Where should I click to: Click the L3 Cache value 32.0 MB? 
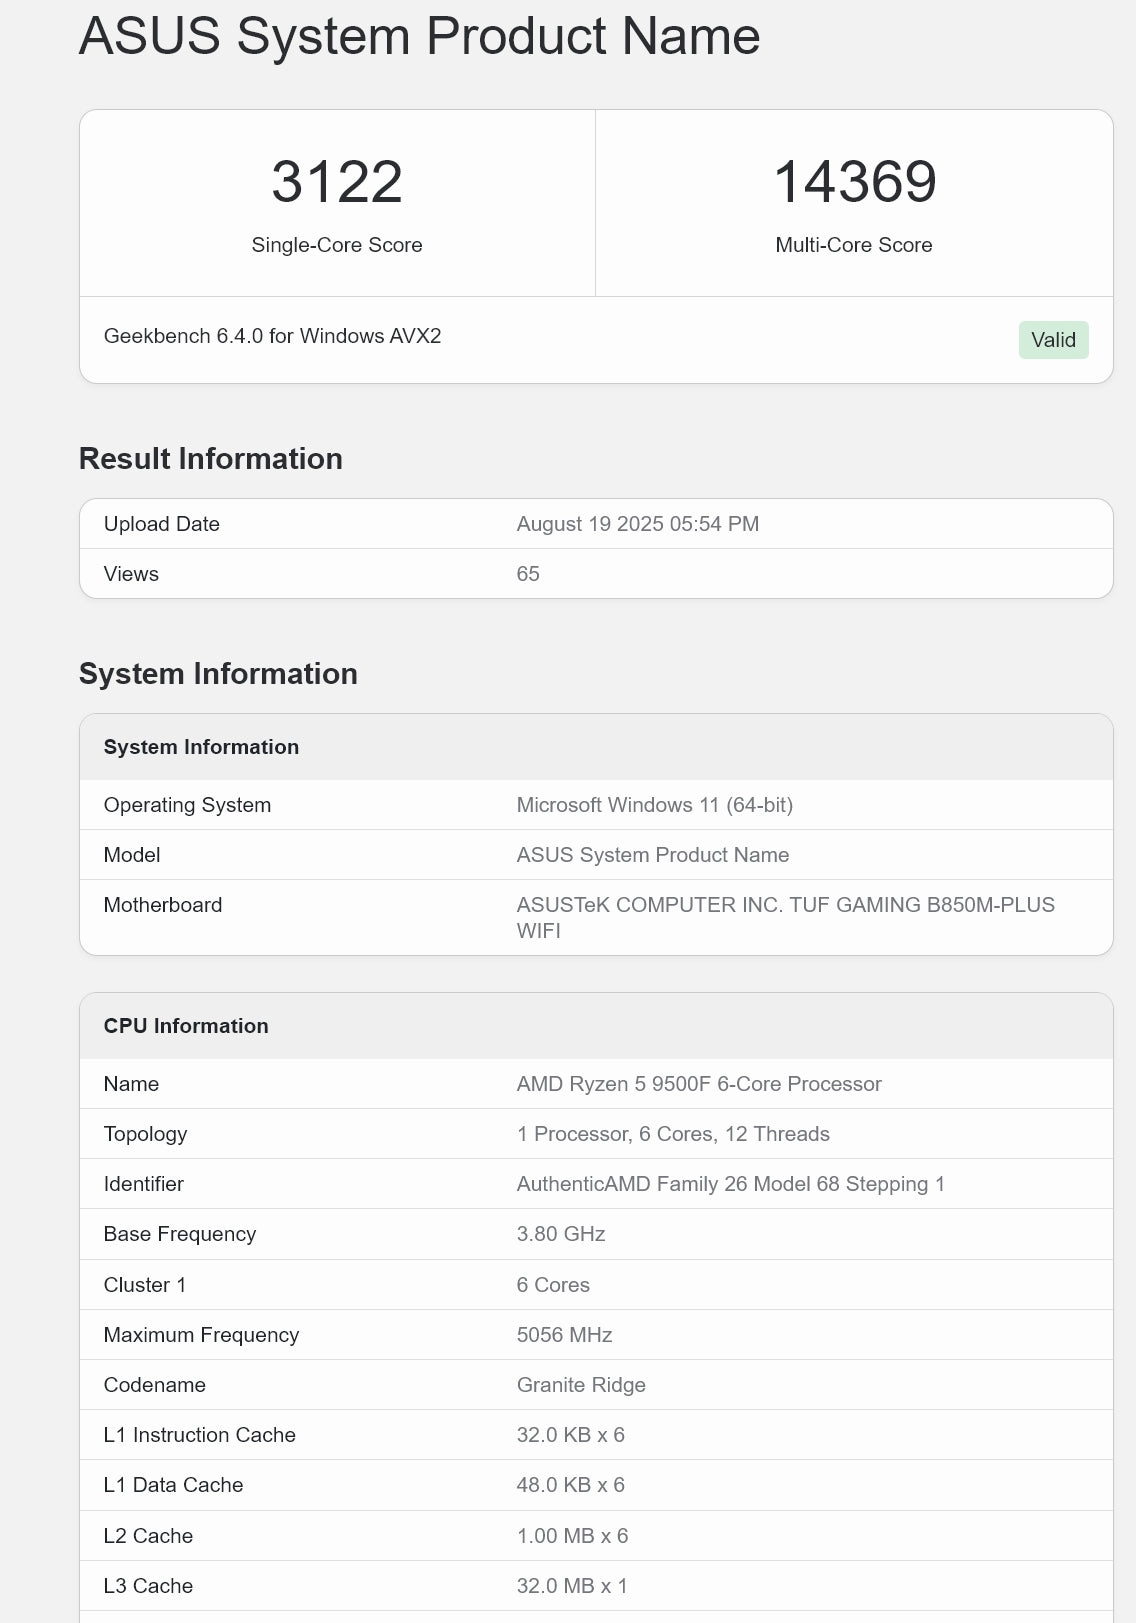coord(571,1586)
